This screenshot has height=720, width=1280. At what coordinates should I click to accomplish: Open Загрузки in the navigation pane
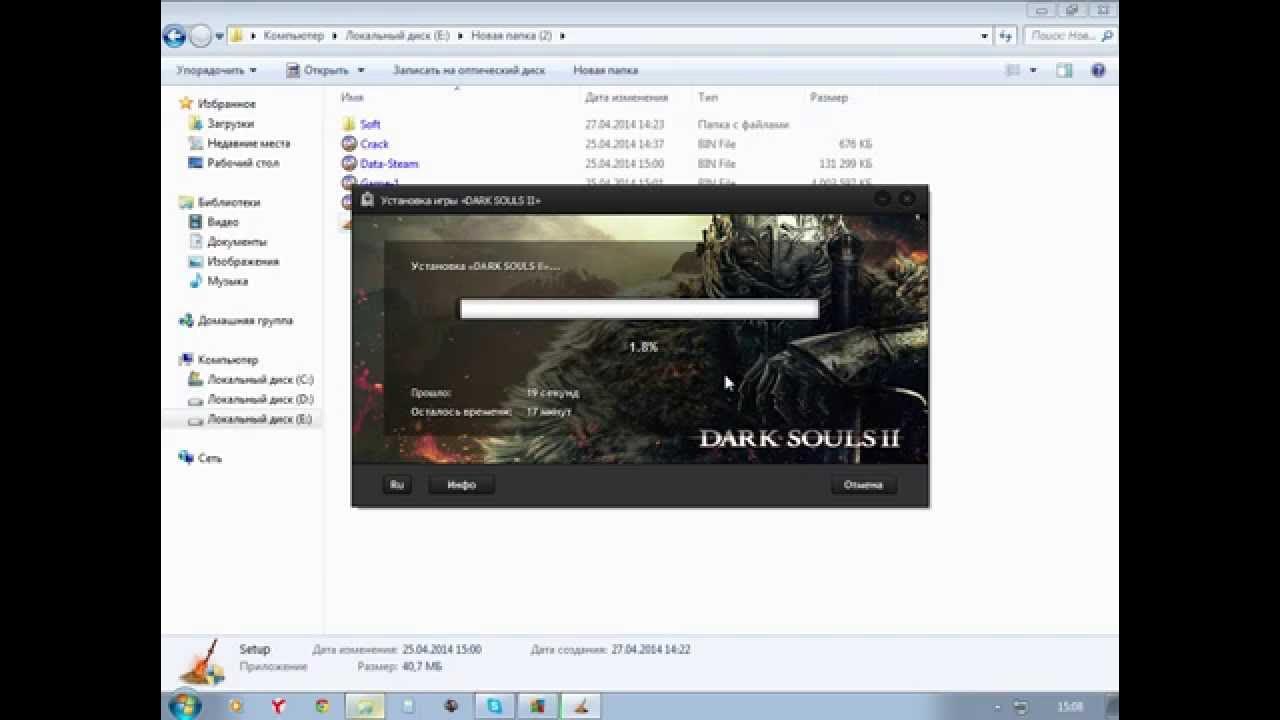(x=220, y=124)
